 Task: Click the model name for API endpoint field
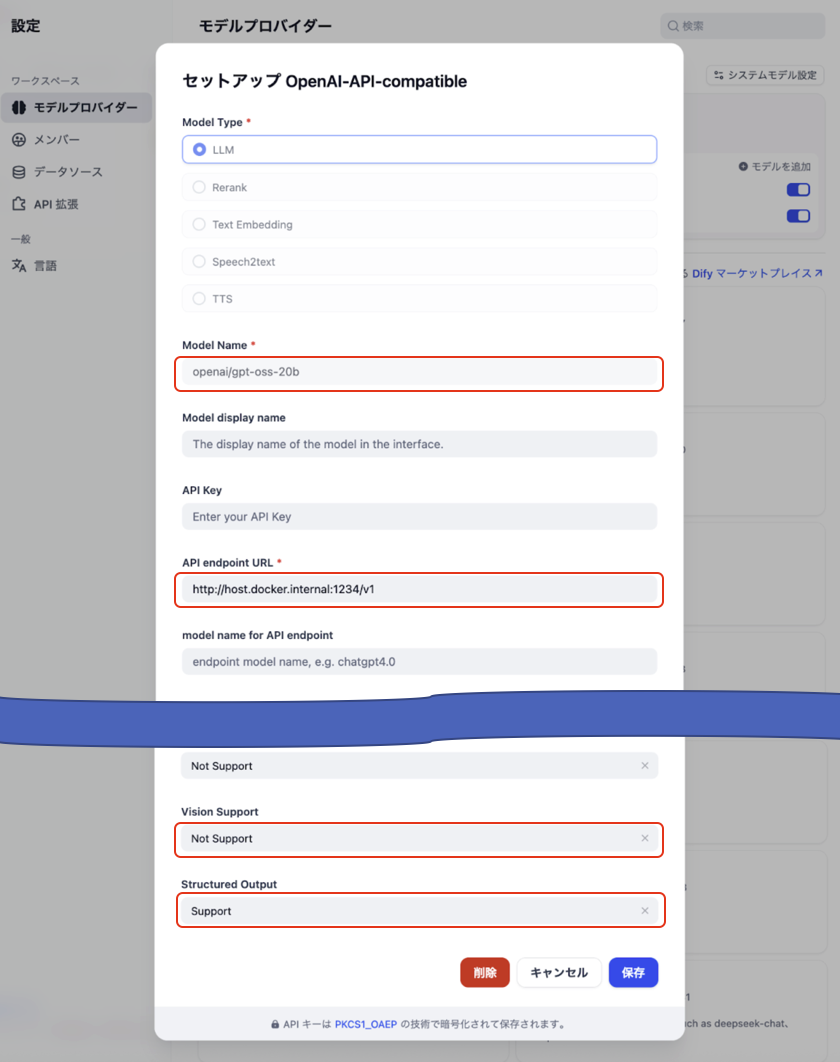tap(419, 662)
